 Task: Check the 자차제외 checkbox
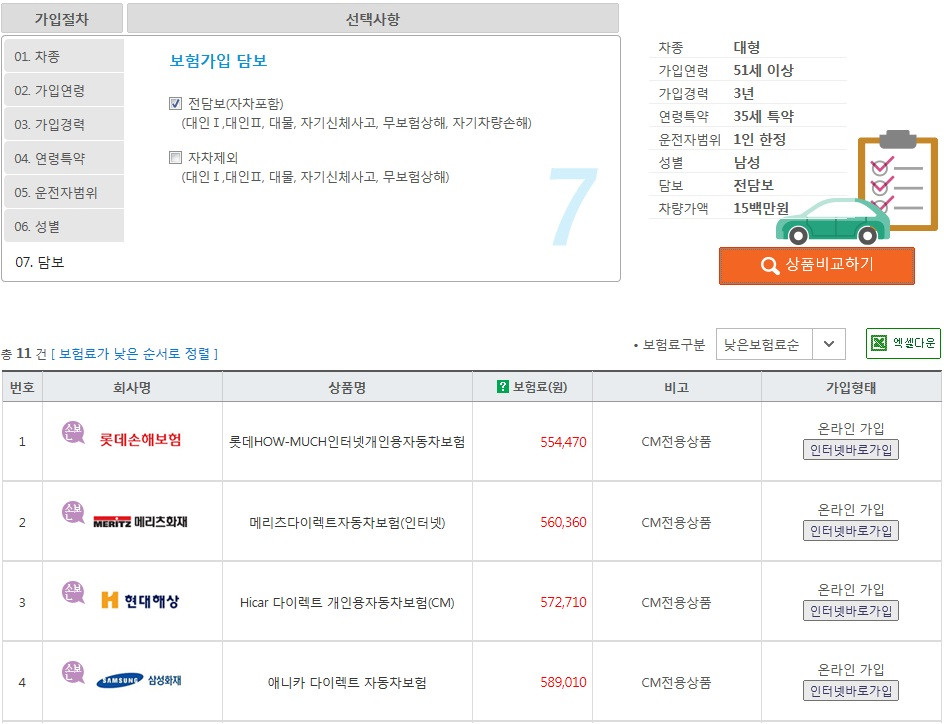tap(175, 158)
